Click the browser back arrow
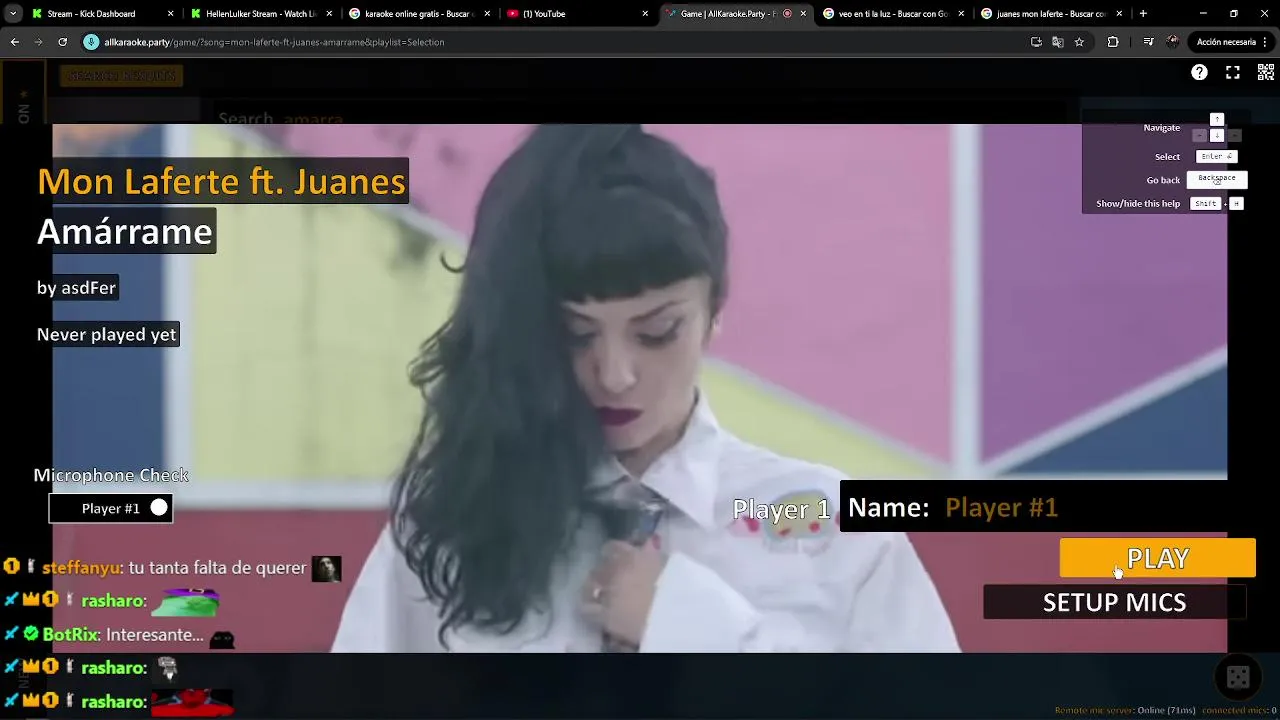Viewport: 1280px width, 720px height. point(14,42)
